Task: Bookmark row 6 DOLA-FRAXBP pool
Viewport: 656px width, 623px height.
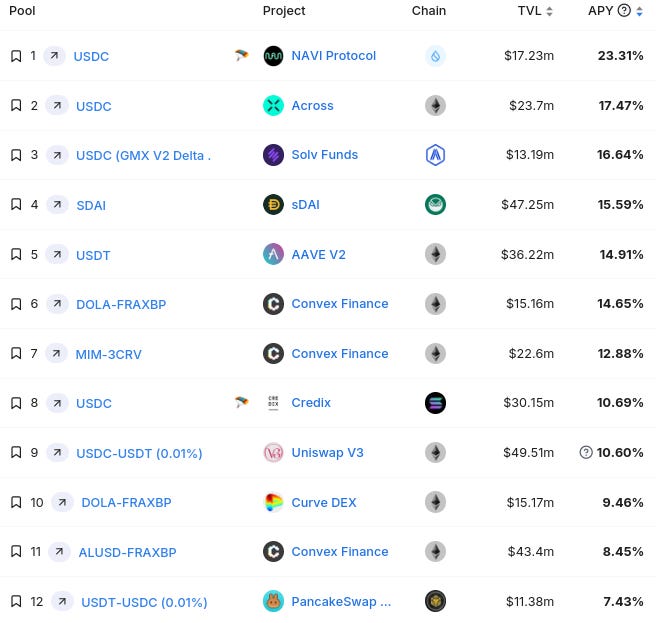Action: pyautogui.click(x=16, y=304)
